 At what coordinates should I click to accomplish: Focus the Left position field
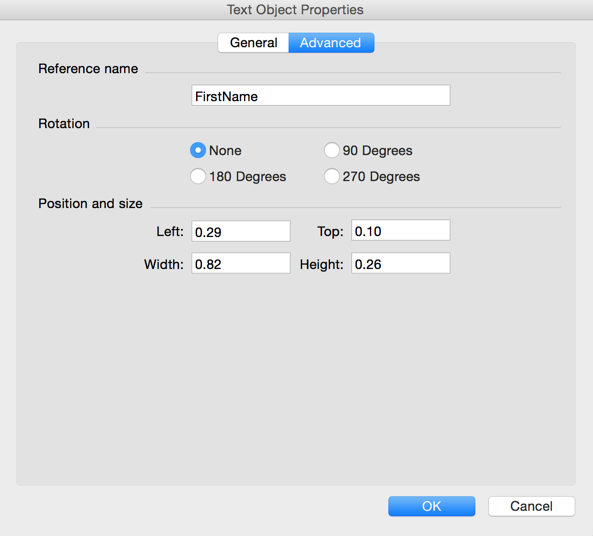(241, 231)
